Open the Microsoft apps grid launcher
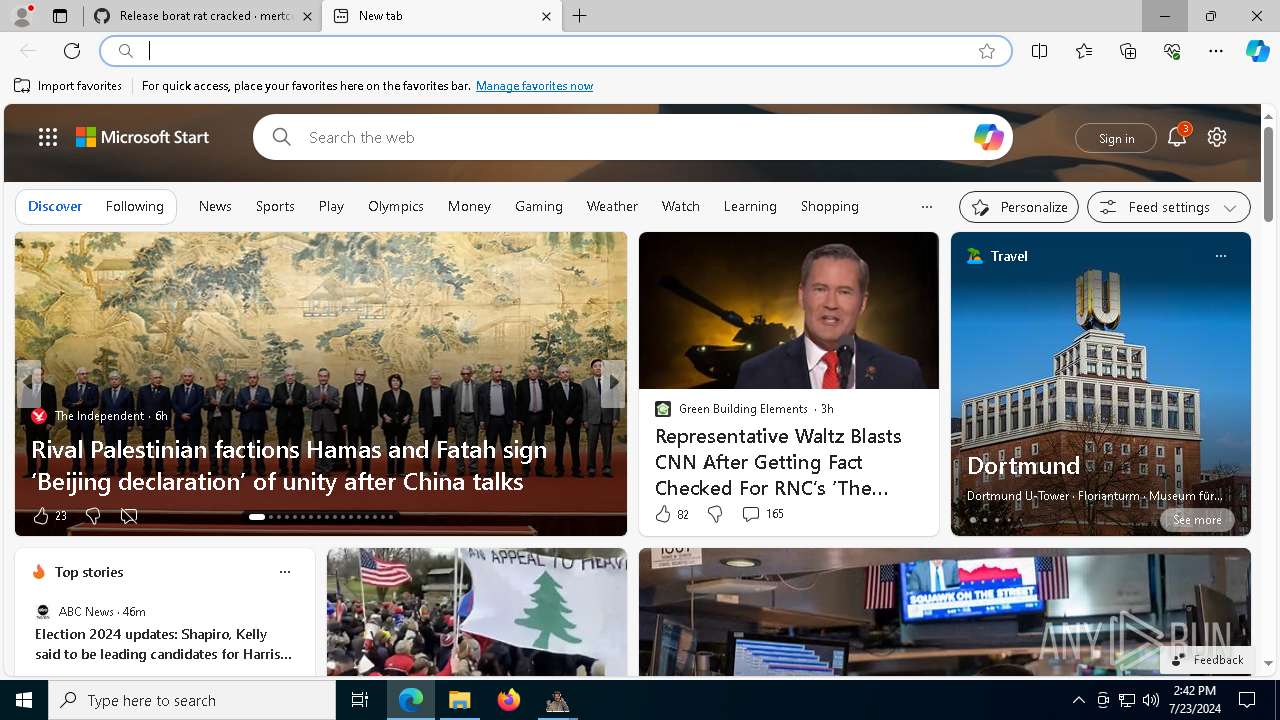Image resolution: width=1280 pixels, height=720 pixels. click(48, 137)
